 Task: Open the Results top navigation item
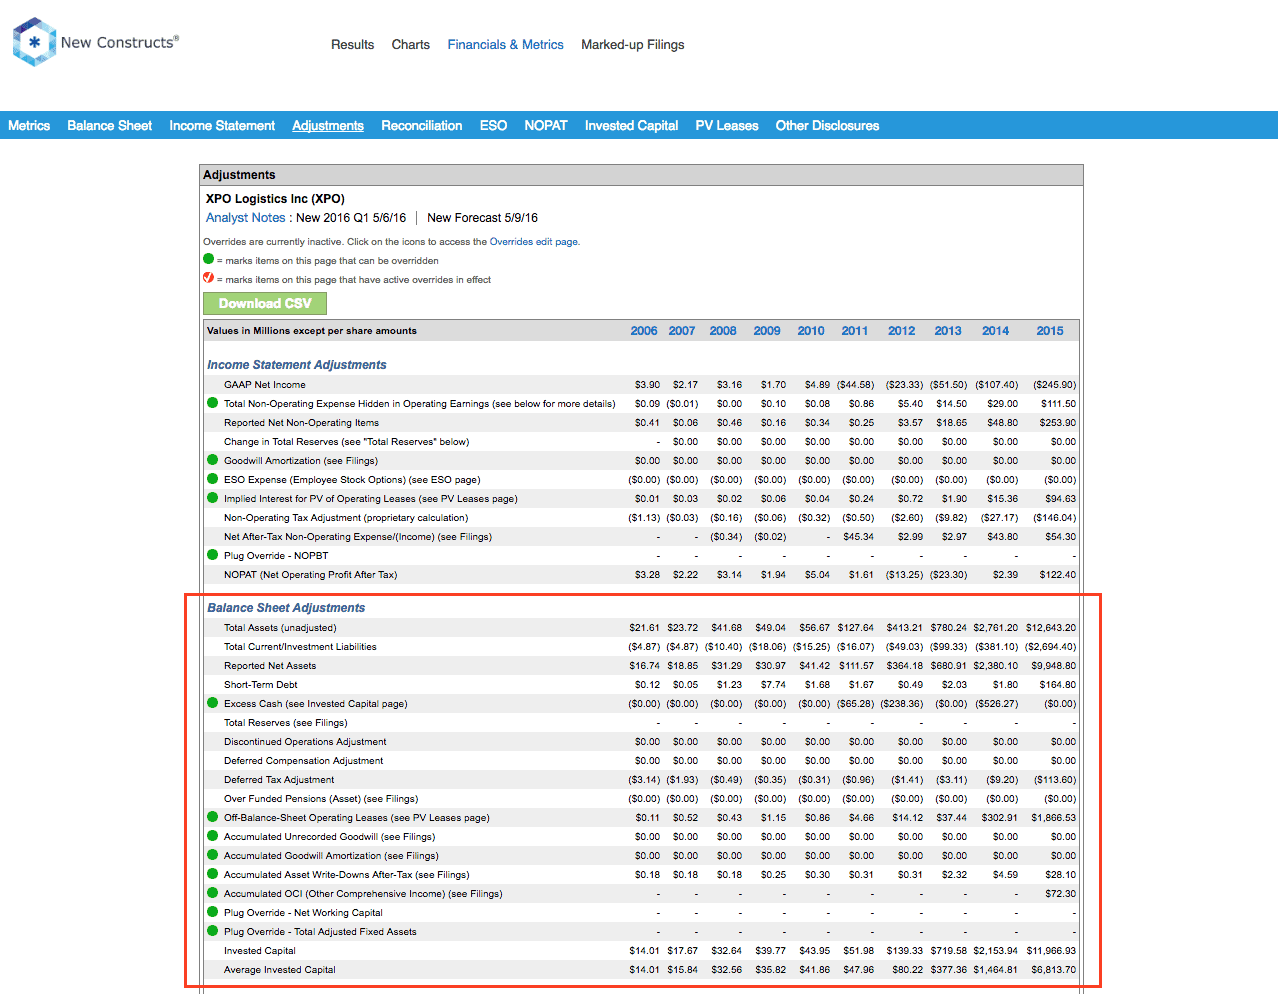tap(353, 45)
